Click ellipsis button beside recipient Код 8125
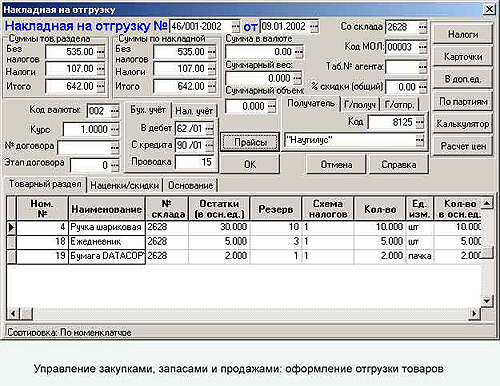The height and width of the screenshot is (386, 500). (419, 122)
